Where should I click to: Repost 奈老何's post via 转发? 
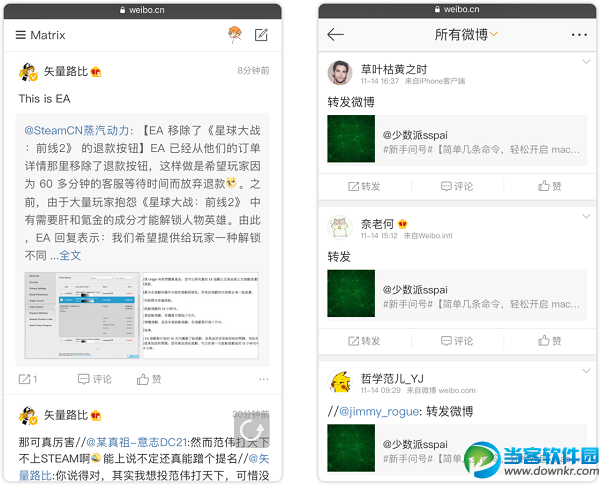(x=364, y=341)
